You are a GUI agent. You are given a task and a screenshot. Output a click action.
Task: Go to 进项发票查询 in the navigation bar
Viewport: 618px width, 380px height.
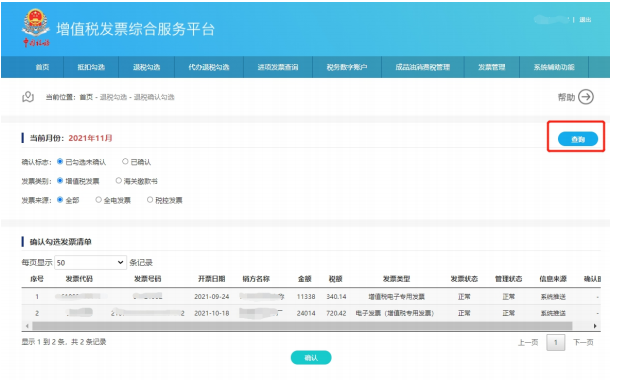tap(278, 67)
